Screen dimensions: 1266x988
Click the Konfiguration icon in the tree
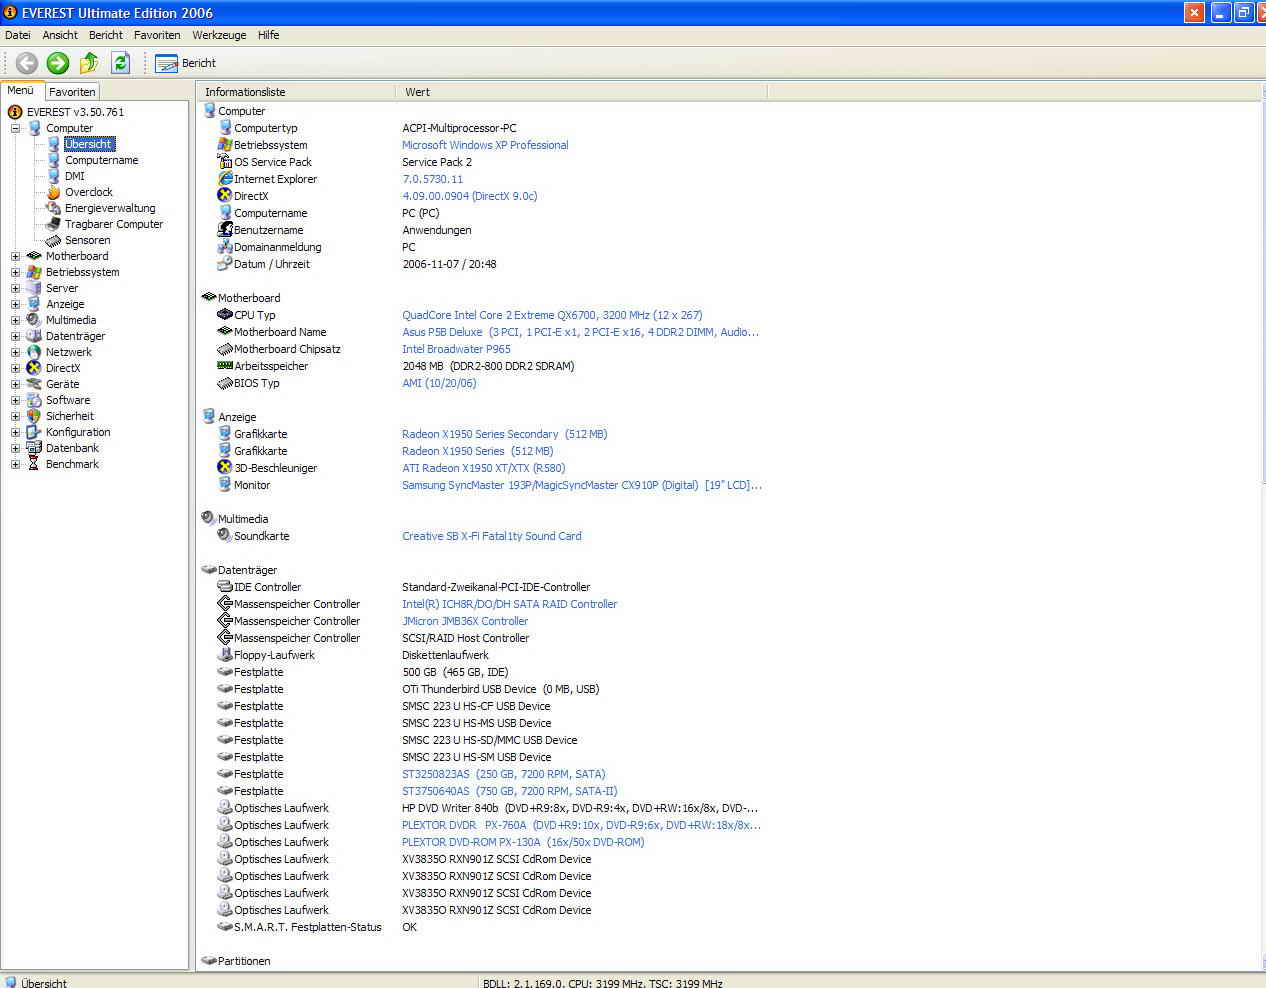point(34,432)
